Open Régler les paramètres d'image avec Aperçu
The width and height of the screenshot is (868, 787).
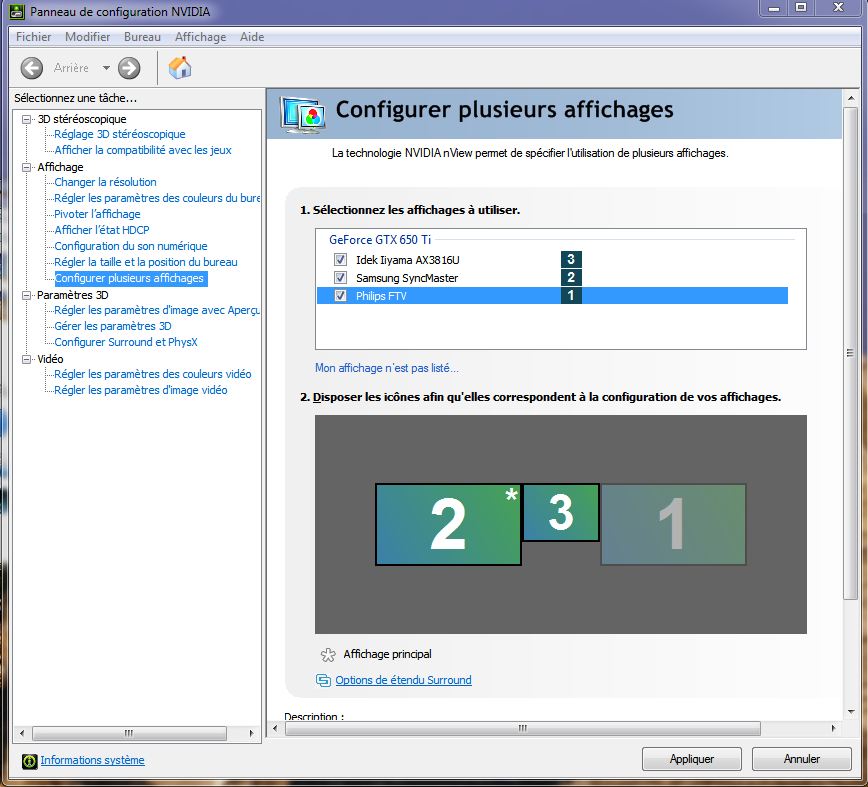157,310
